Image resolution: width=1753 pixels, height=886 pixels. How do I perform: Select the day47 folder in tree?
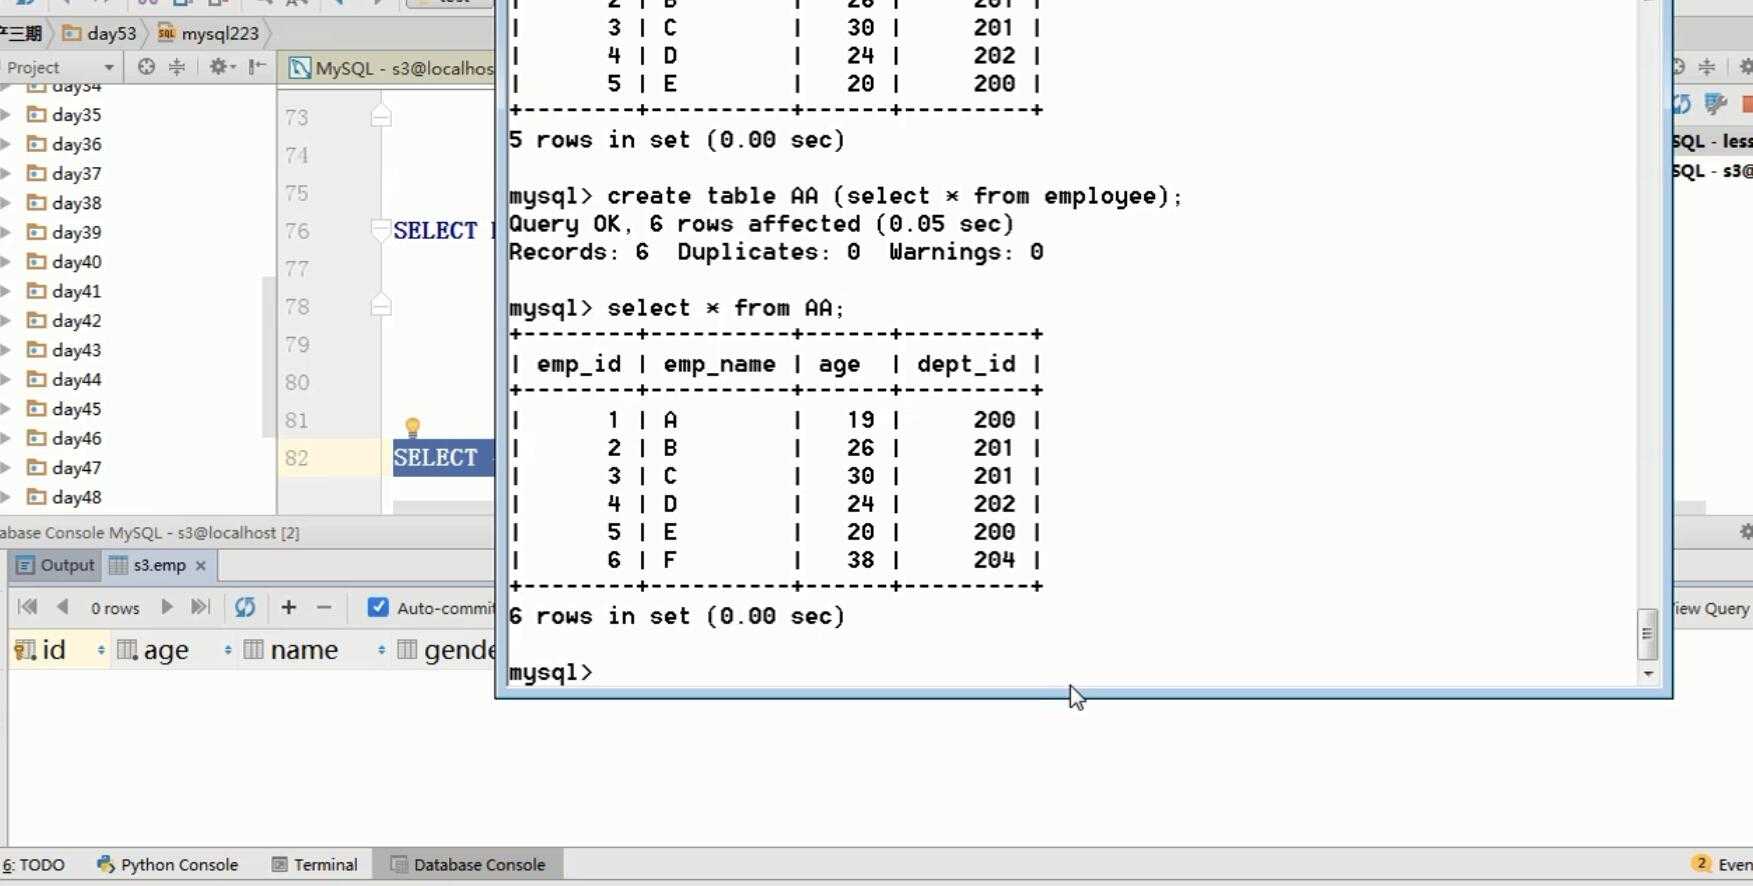(x=64, y=468)
